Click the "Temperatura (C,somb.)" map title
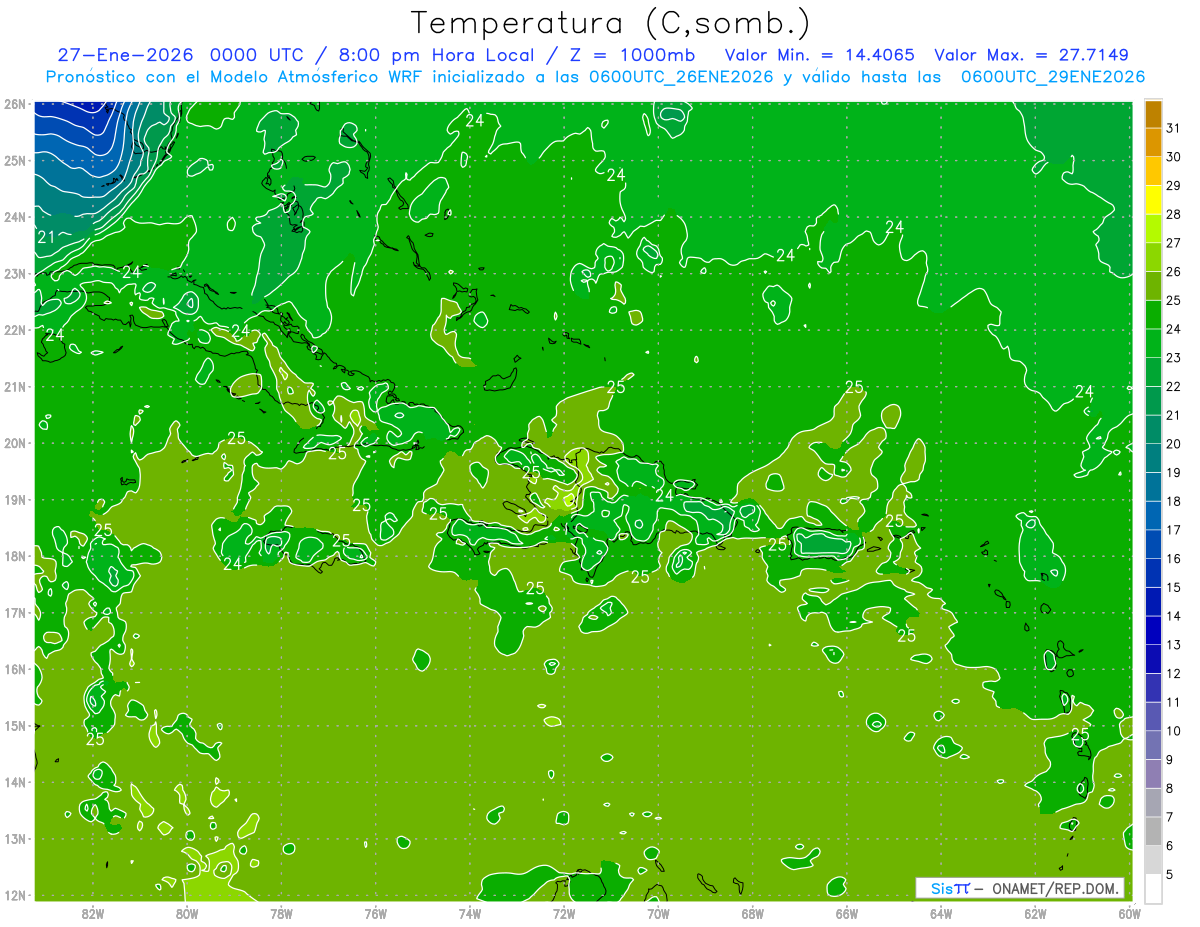The width and height of the screenshot is (1200, 927). (611, 23)
